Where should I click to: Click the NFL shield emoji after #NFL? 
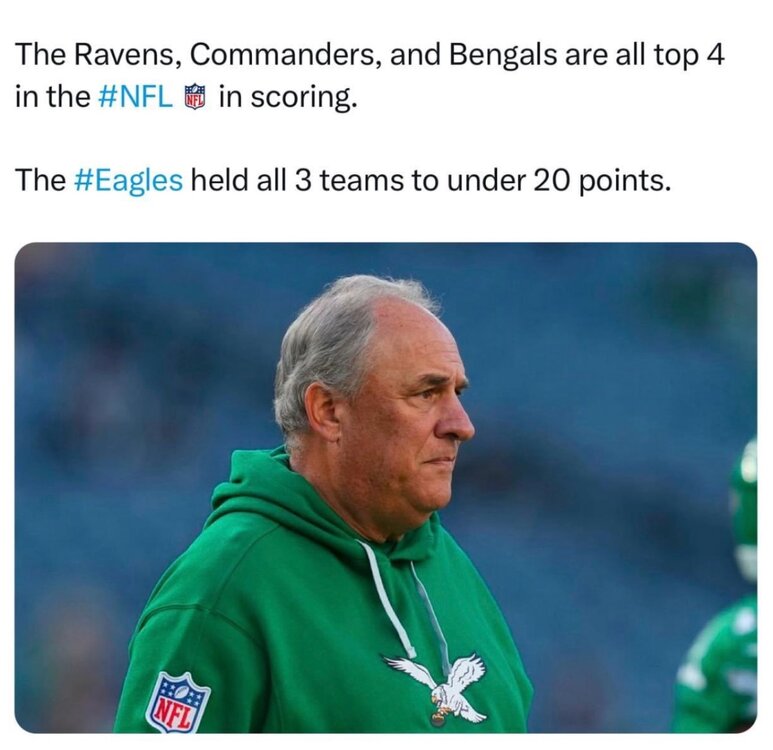[195, 98]
